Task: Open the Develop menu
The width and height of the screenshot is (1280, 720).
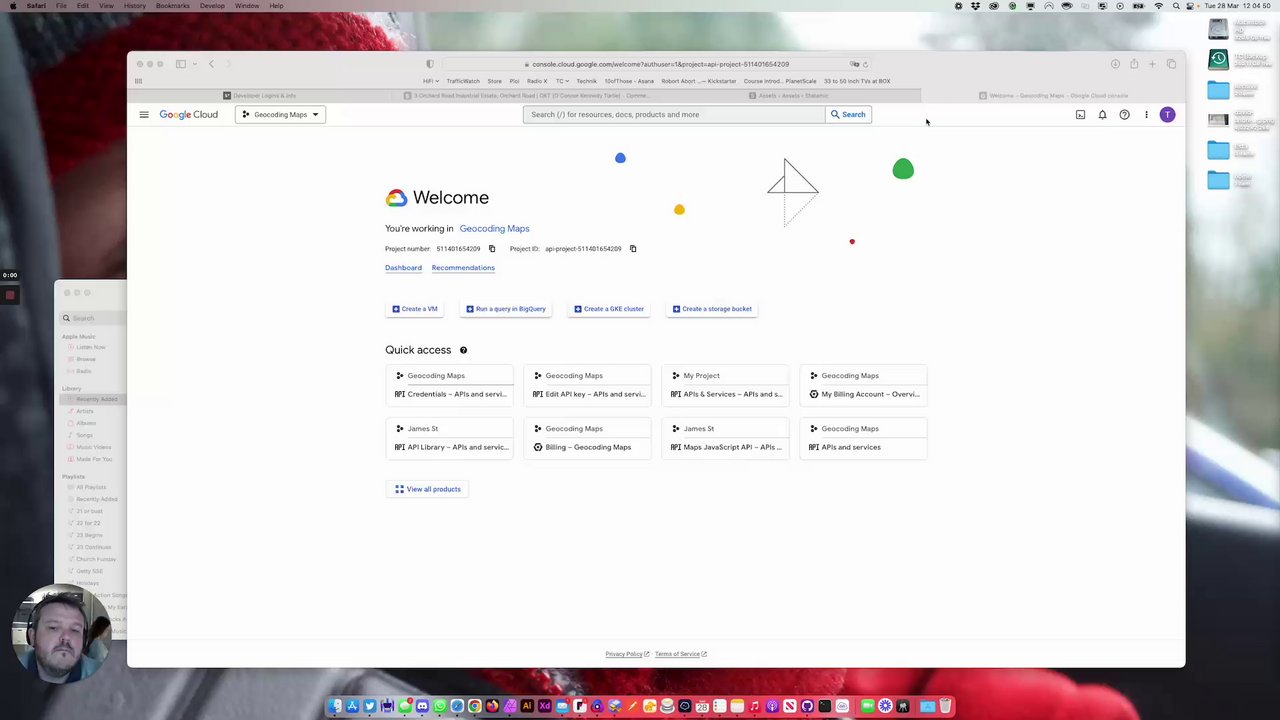Action: coord(212,6)
